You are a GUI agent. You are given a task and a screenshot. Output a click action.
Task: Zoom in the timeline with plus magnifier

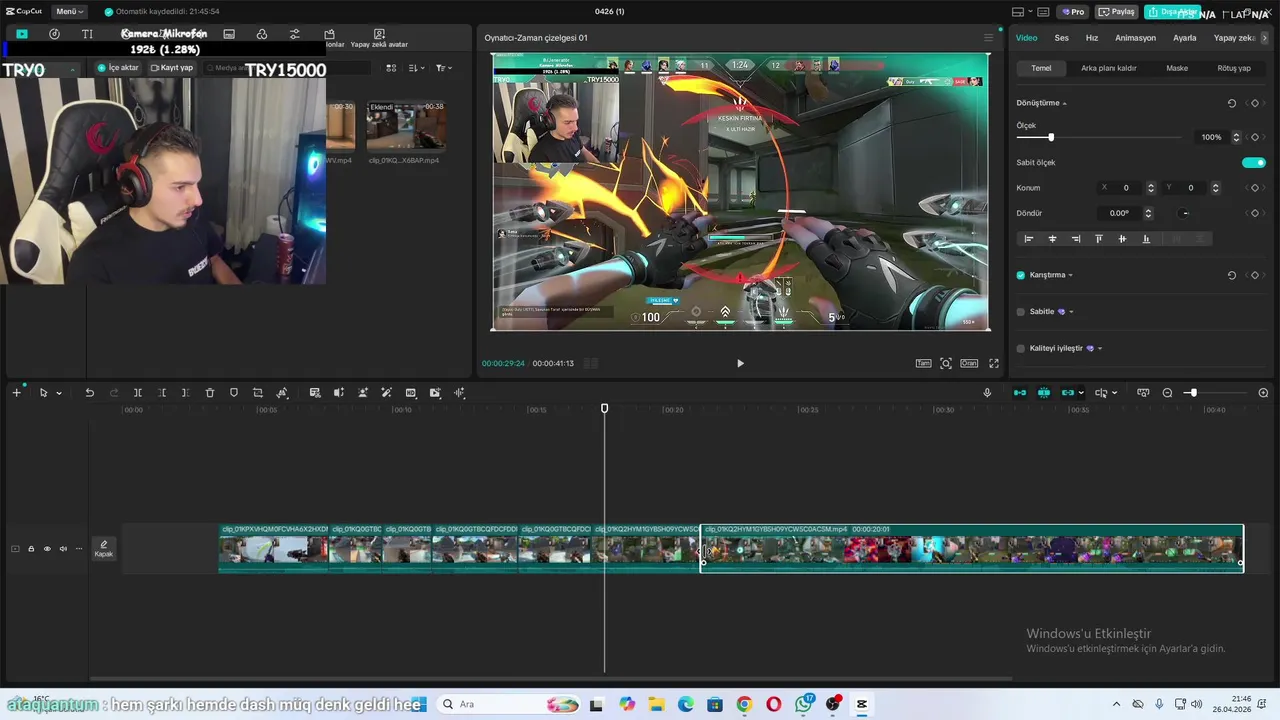1263,393
